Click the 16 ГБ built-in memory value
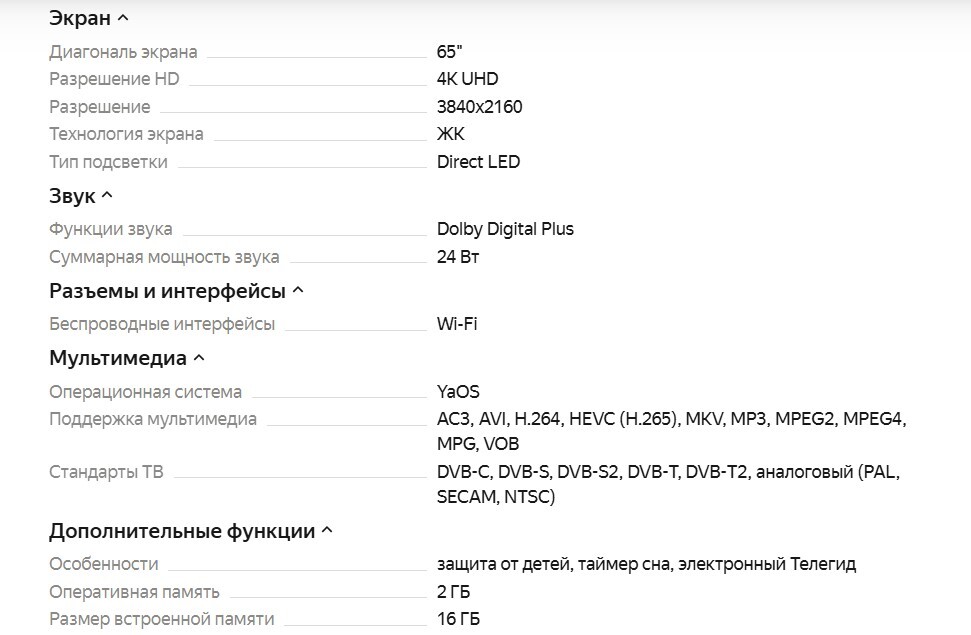971x635 pixels. tap(458, 619)
